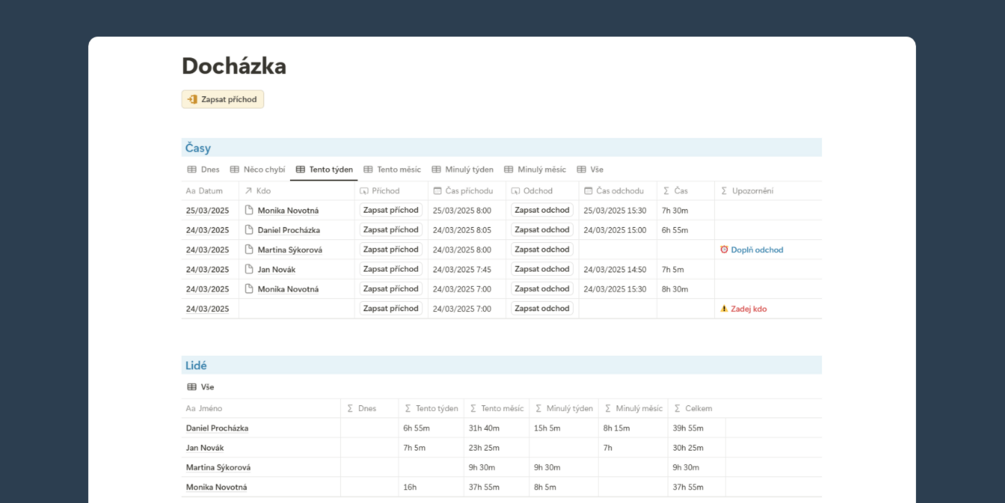This screenshot has width=1005, height=503.
Task: Click the Čas příchodu column header
Action: click(x=467, y=191)
